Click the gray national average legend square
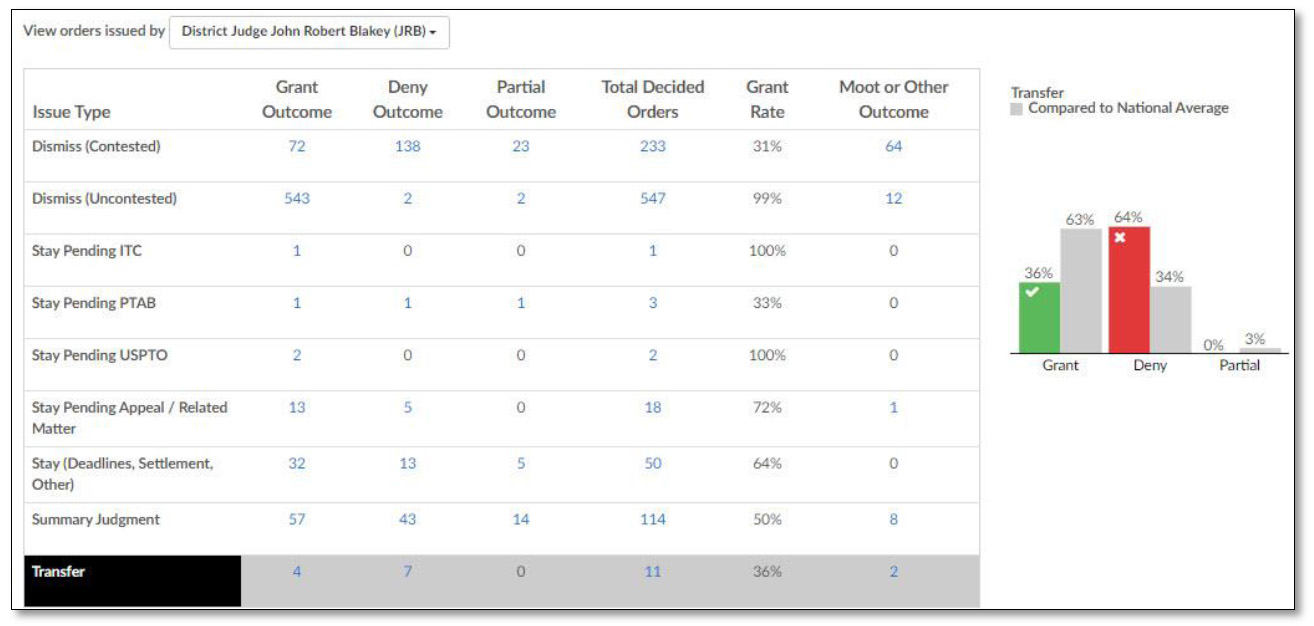Screen dimensions: 1314x626 pyautogui.click(x=1017, y=108)
